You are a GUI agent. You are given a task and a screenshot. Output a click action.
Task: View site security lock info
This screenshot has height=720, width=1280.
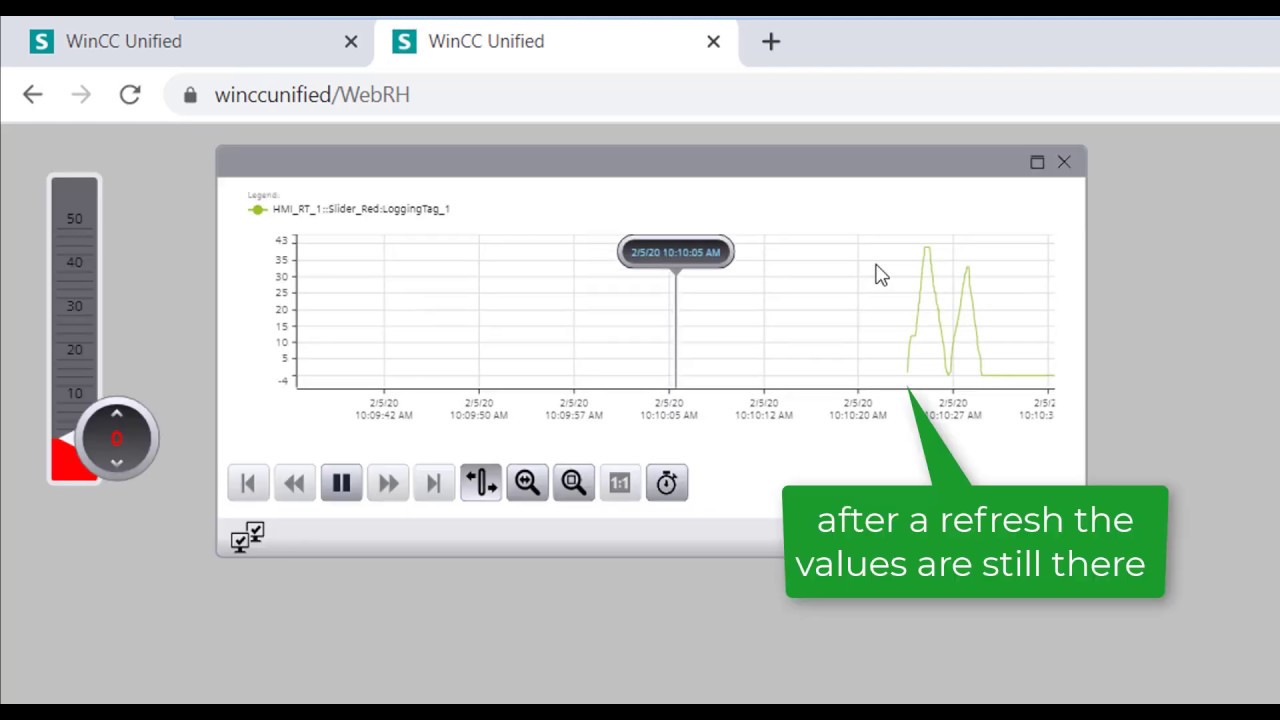pos(190,95)
